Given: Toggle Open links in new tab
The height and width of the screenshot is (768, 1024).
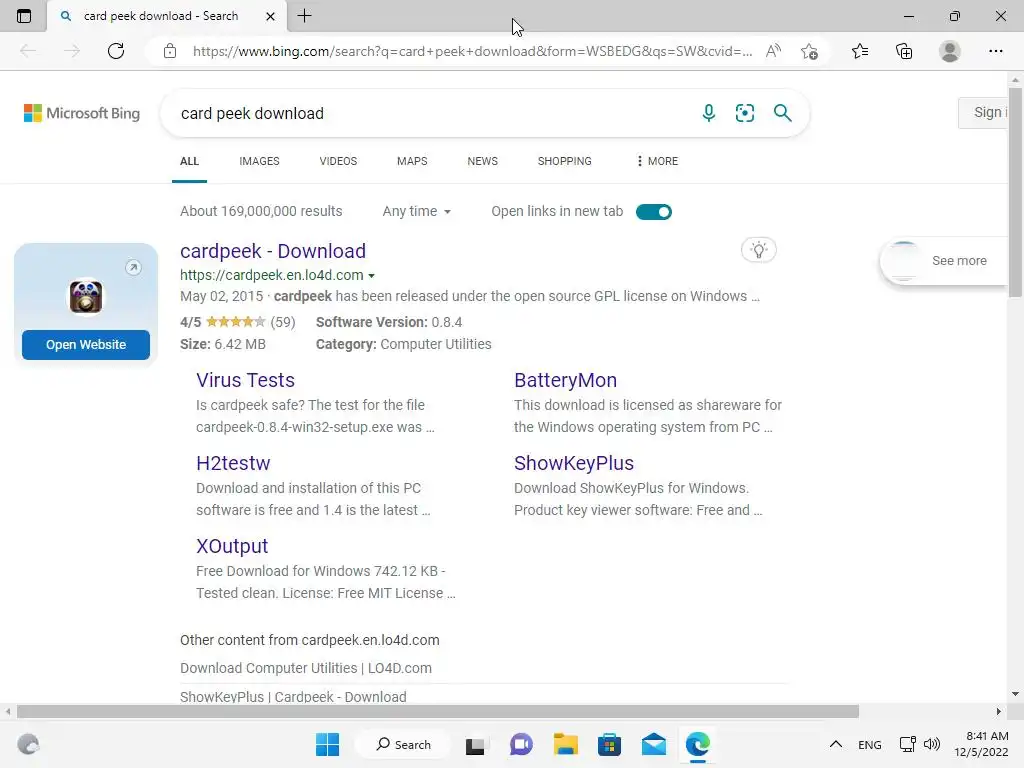Looking at the screenshot, I should (x=654, y=212).
